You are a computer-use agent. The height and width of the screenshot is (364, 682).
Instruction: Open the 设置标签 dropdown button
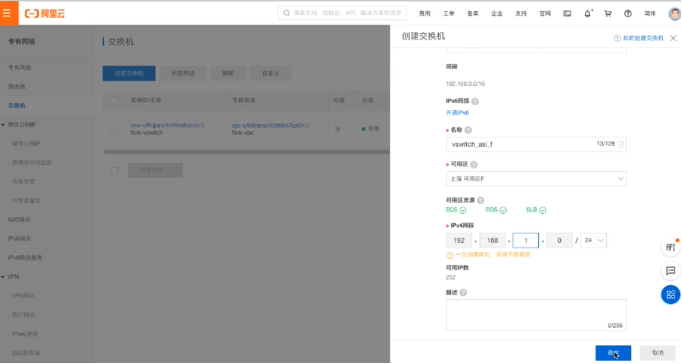coord(155,170)
